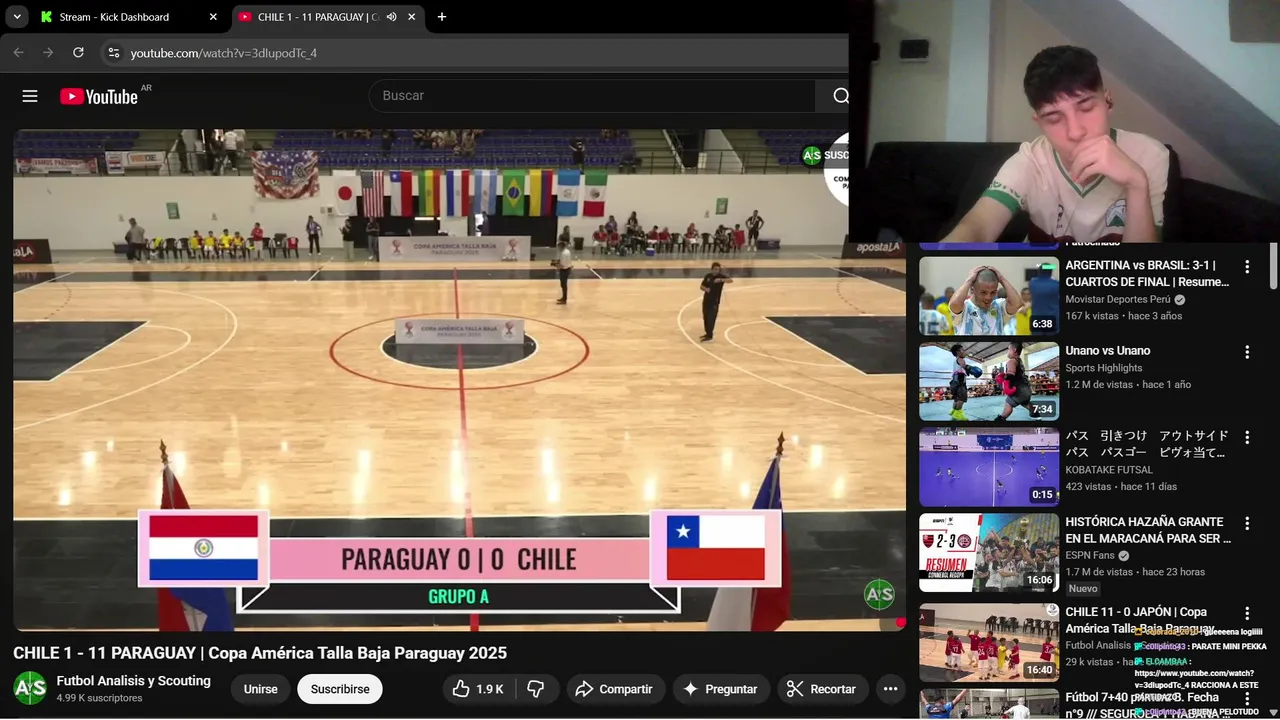The image size is (1280, 720).
Task: Open Argentina vs Brasil 3-1 thumbnail
Action: [989, 296]
